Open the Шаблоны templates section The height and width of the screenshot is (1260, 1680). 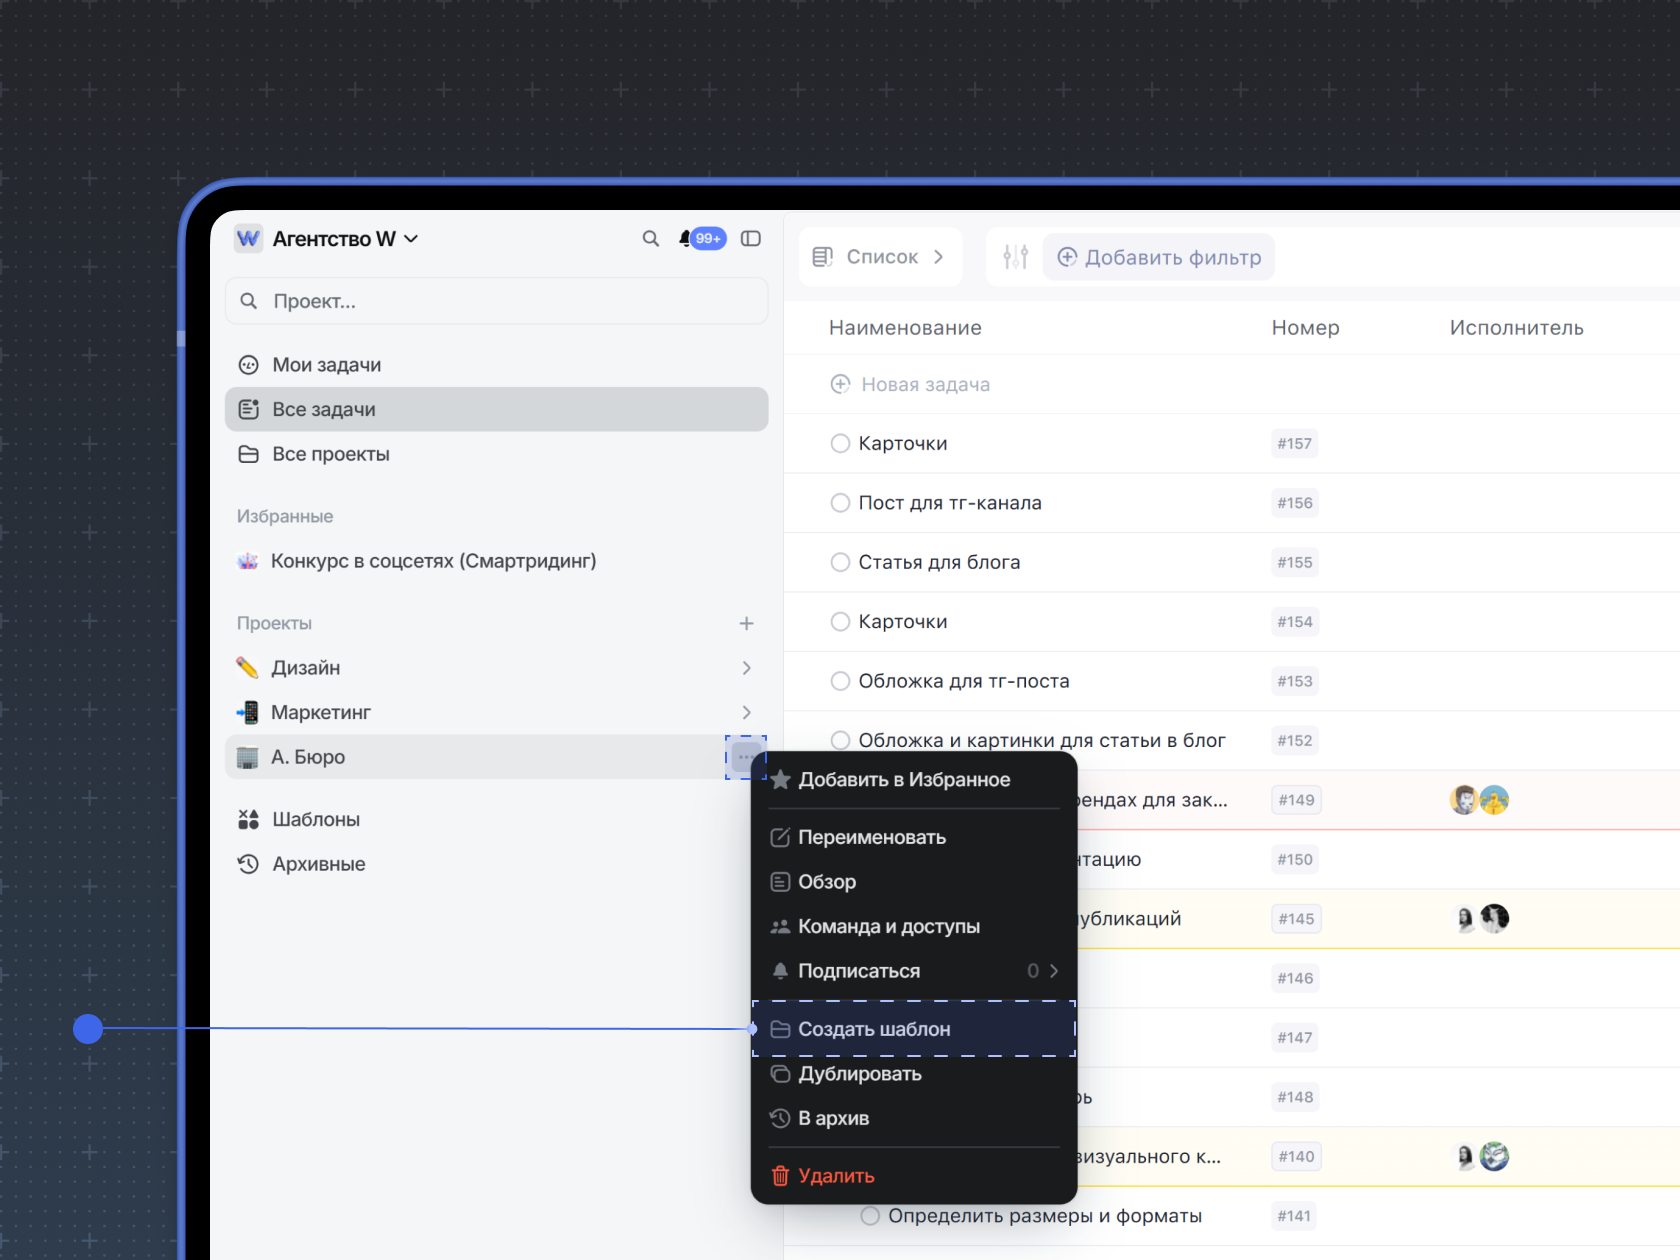click(315, 819)
